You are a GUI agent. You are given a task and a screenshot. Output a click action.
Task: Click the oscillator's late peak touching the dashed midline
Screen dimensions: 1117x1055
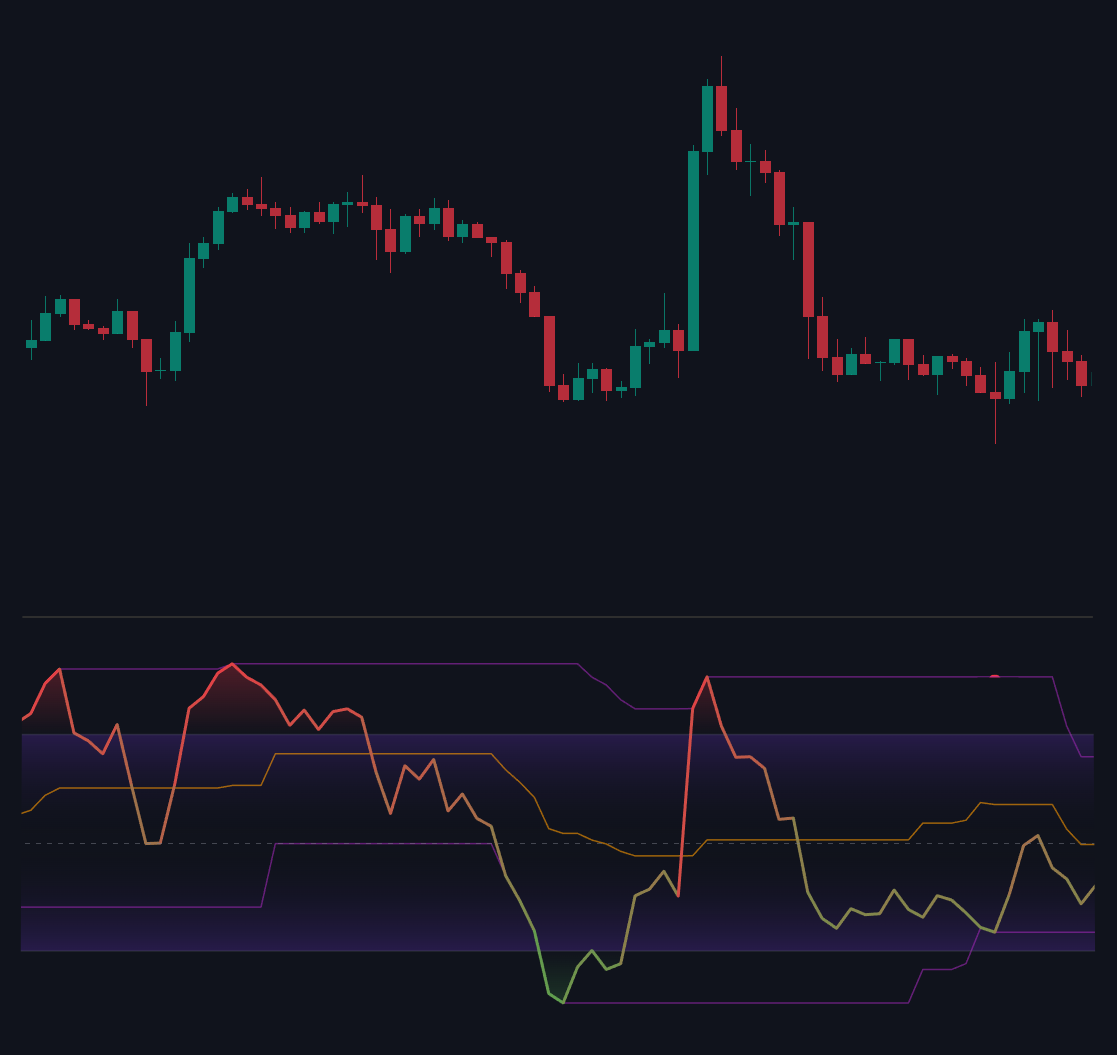coord(1037,836)
